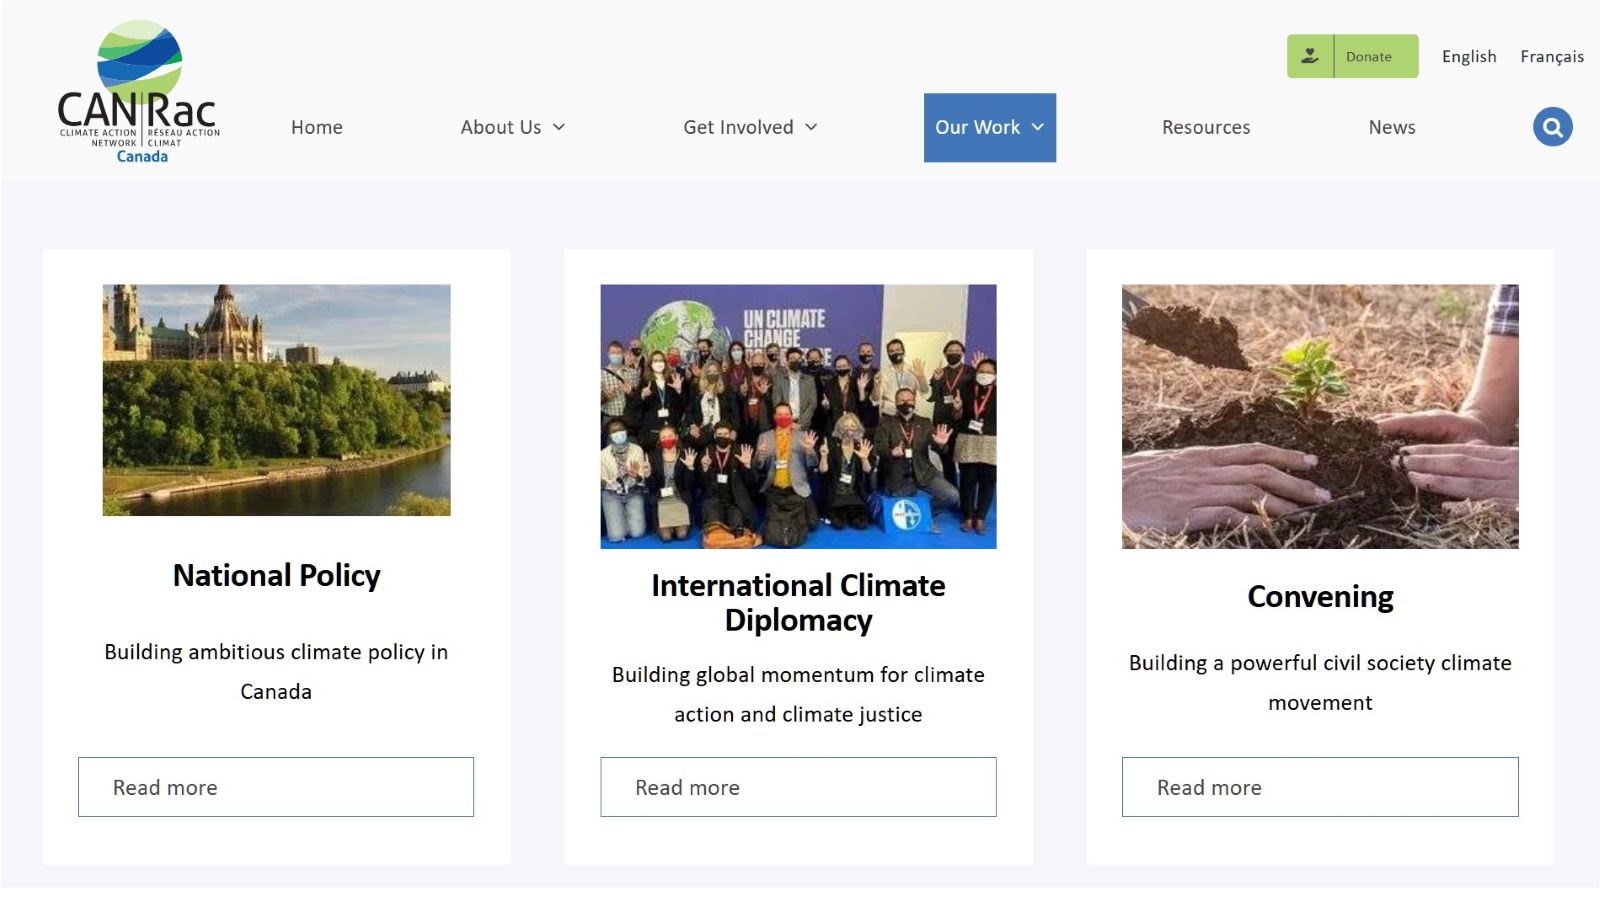Switch language to Français

click(x=1551, y=57)
